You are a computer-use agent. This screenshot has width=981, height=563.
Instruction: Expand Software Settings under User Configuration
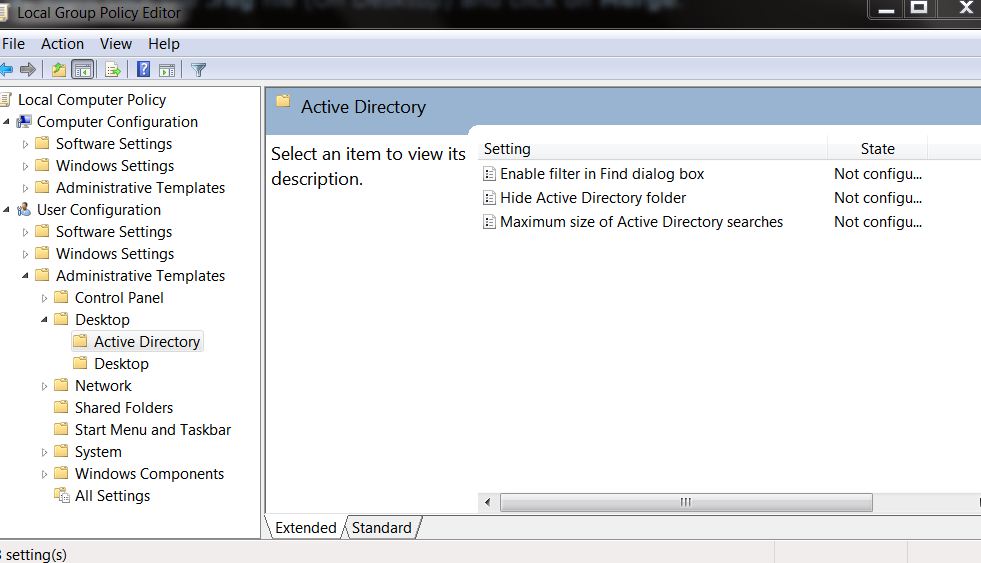[x=25, y=233]
